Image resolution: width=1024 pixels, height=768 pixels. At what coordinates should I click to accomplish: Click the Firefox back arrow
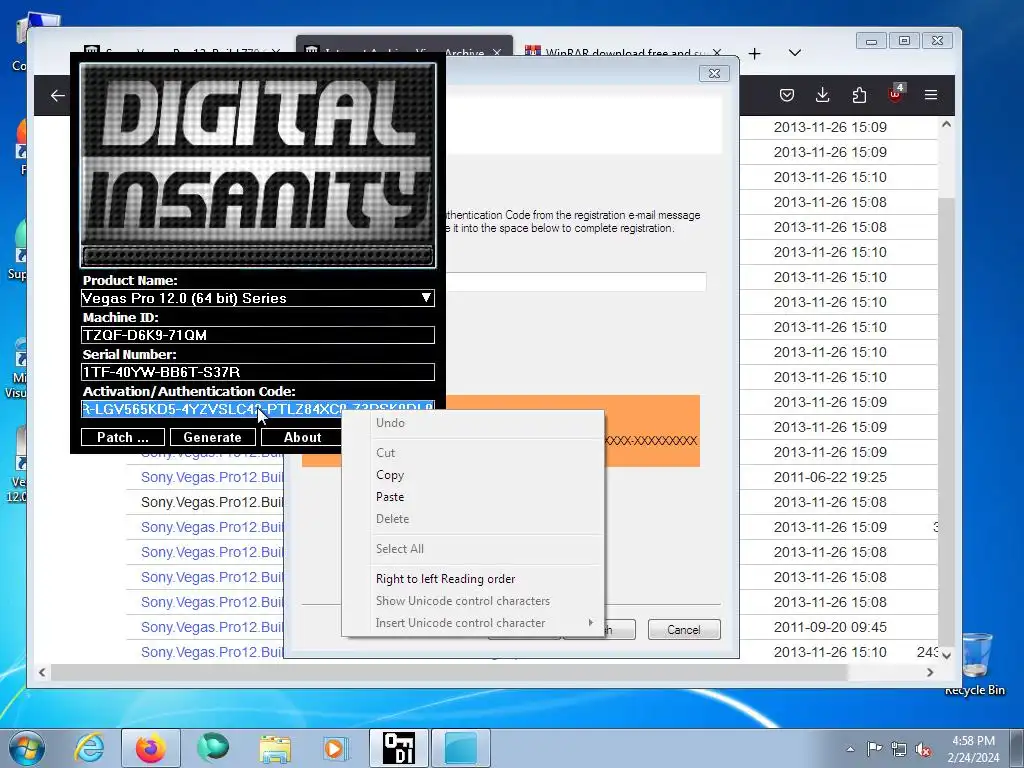tap(57, 96)
